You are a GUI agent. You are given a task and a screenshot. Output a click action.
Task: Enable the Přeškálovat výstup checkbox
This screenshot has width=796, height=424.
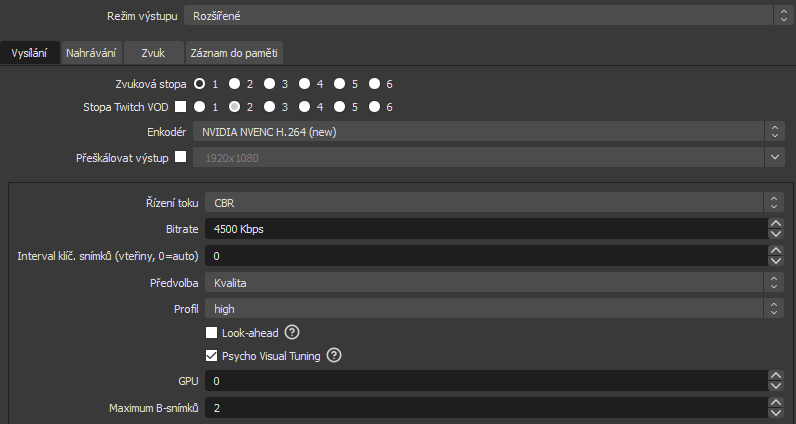(x=181, y=157)
